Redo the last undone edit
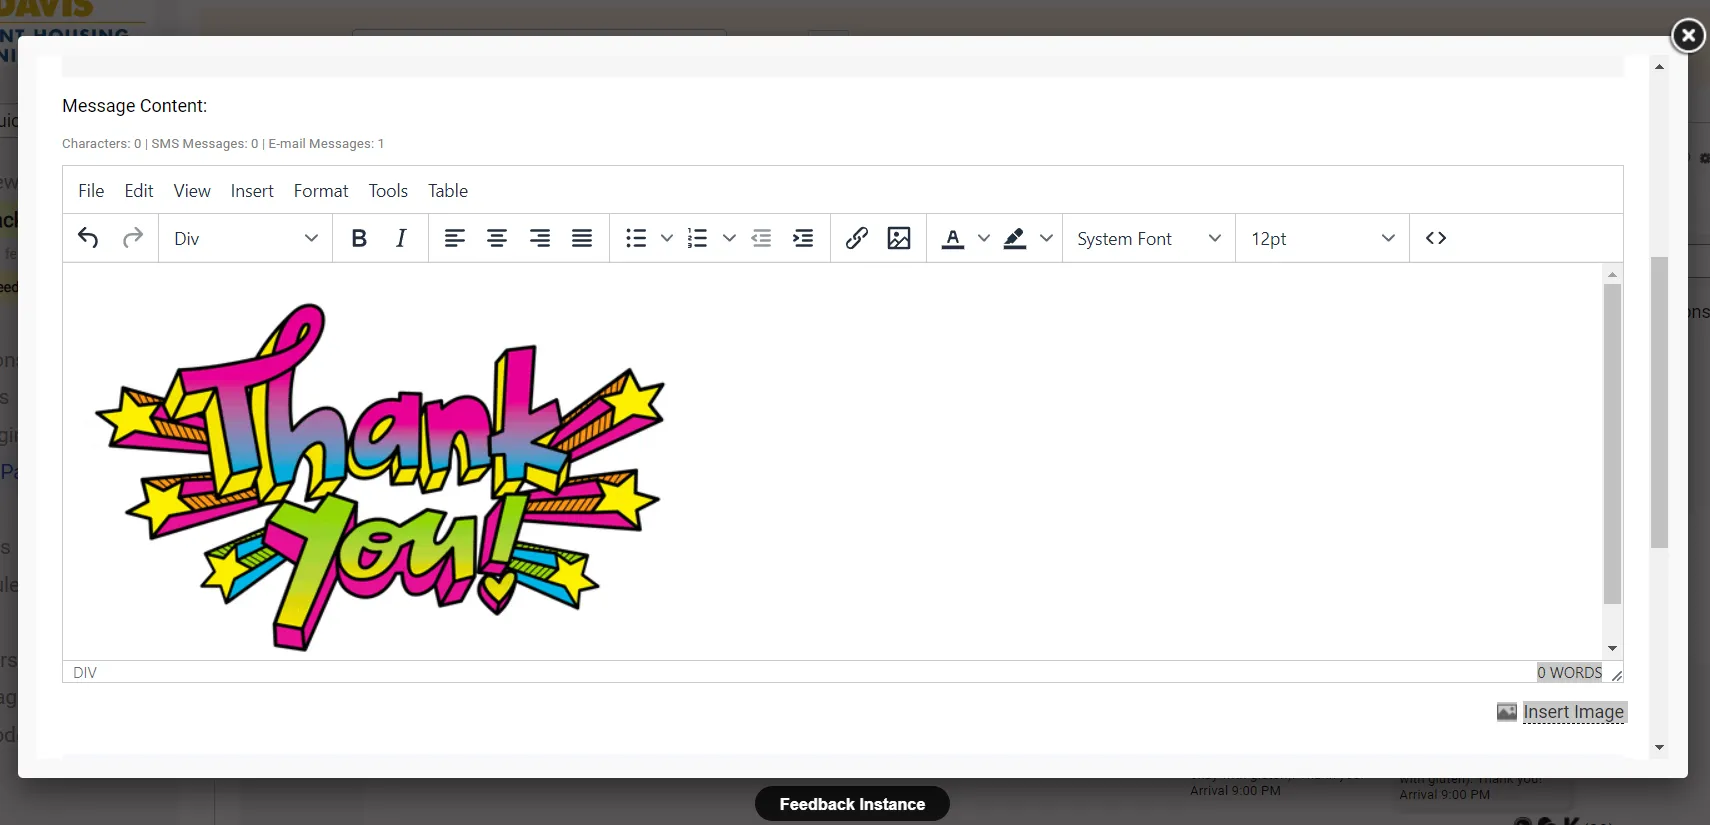This screenshot has width=1710, height=825. coord(132,238)
